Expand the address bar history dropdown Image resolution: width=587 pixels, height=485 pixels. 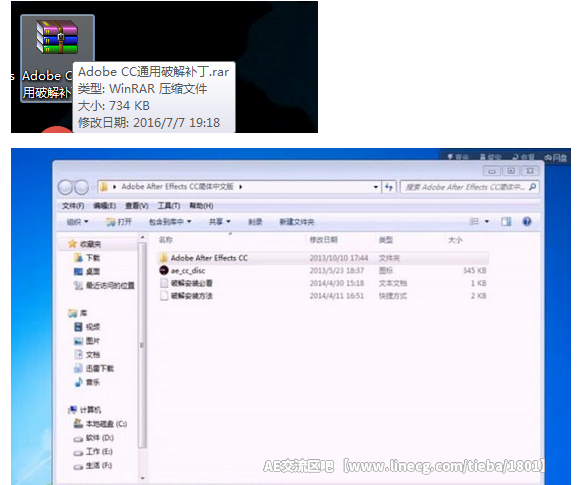coord(375,187)
